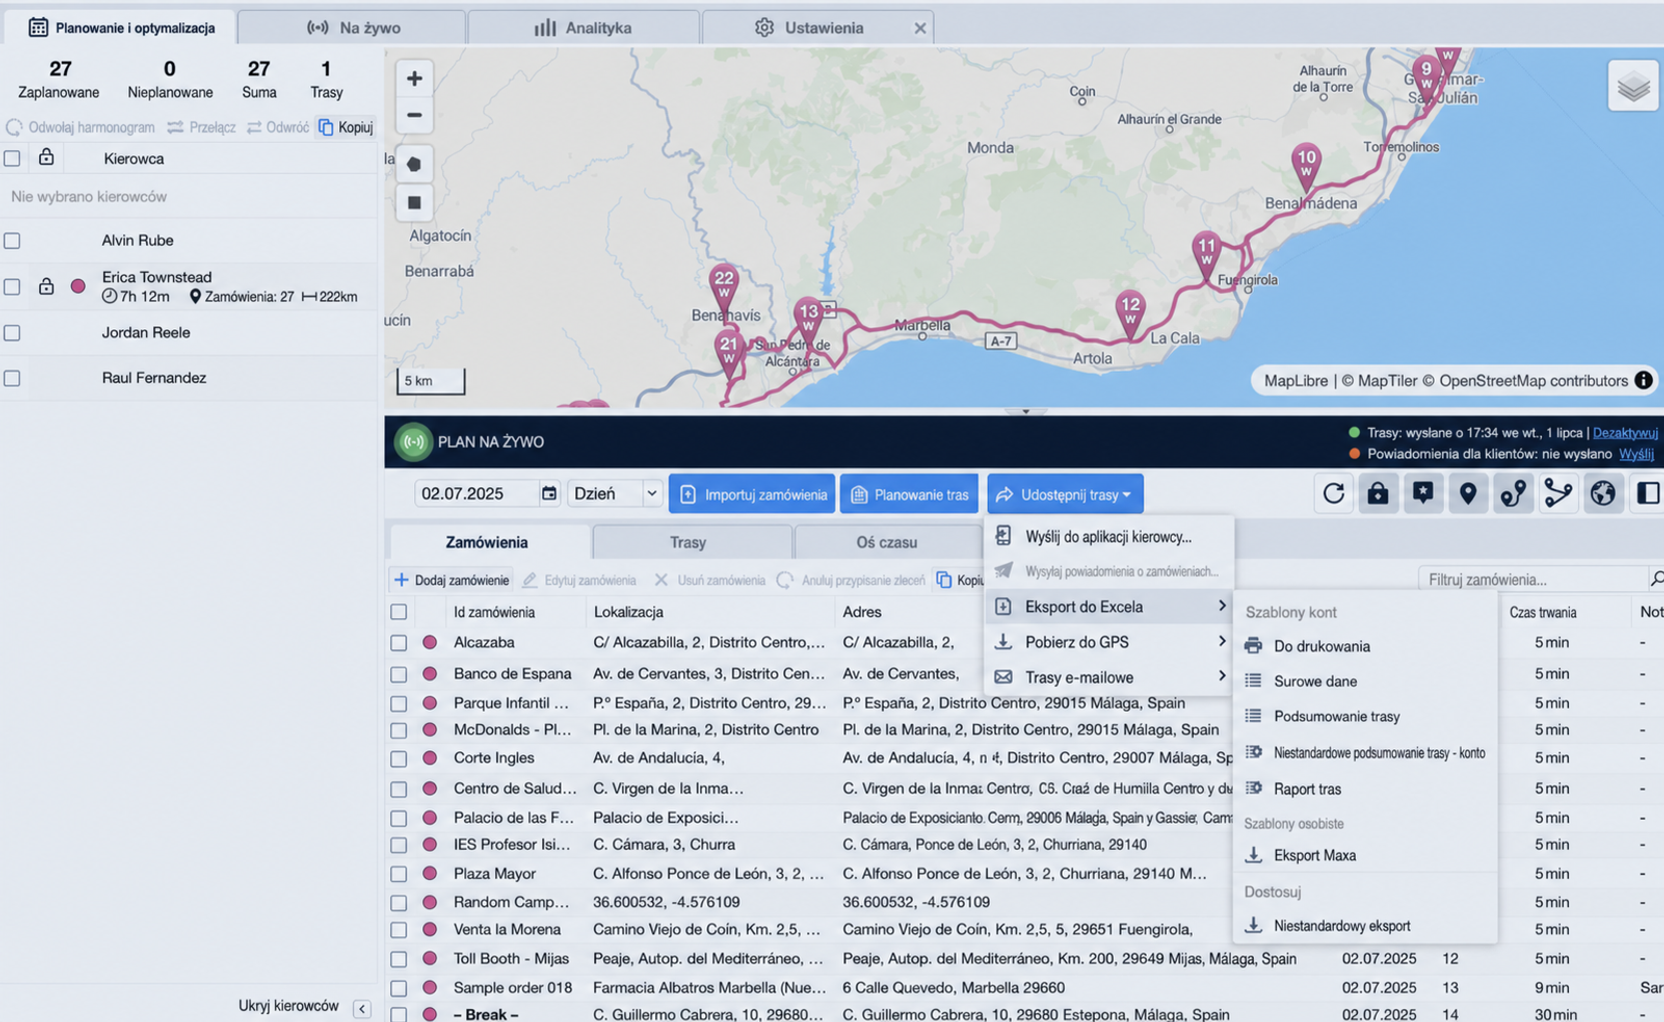Expand the Pobierz do GPS submenu
The image size is (1664, 1022).
[1109, 642]
